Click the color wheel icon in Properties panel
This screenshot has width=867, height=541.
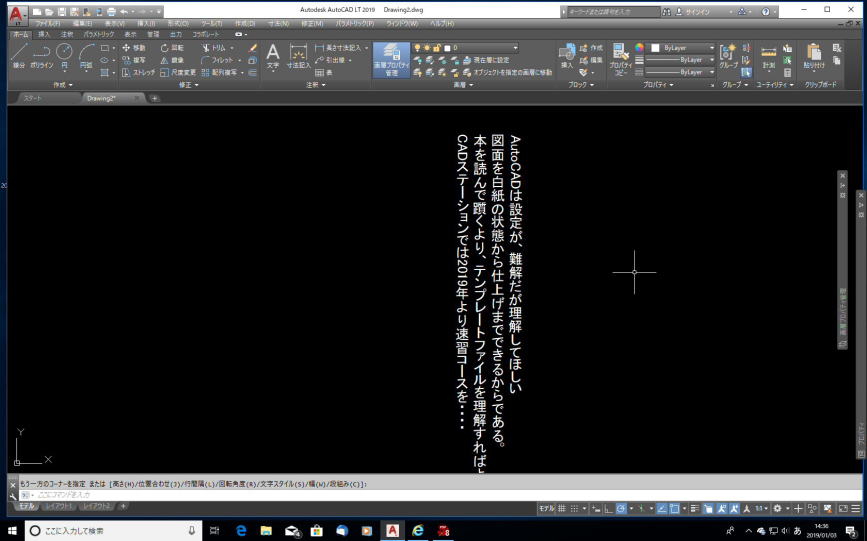click(x=639, y=48)
